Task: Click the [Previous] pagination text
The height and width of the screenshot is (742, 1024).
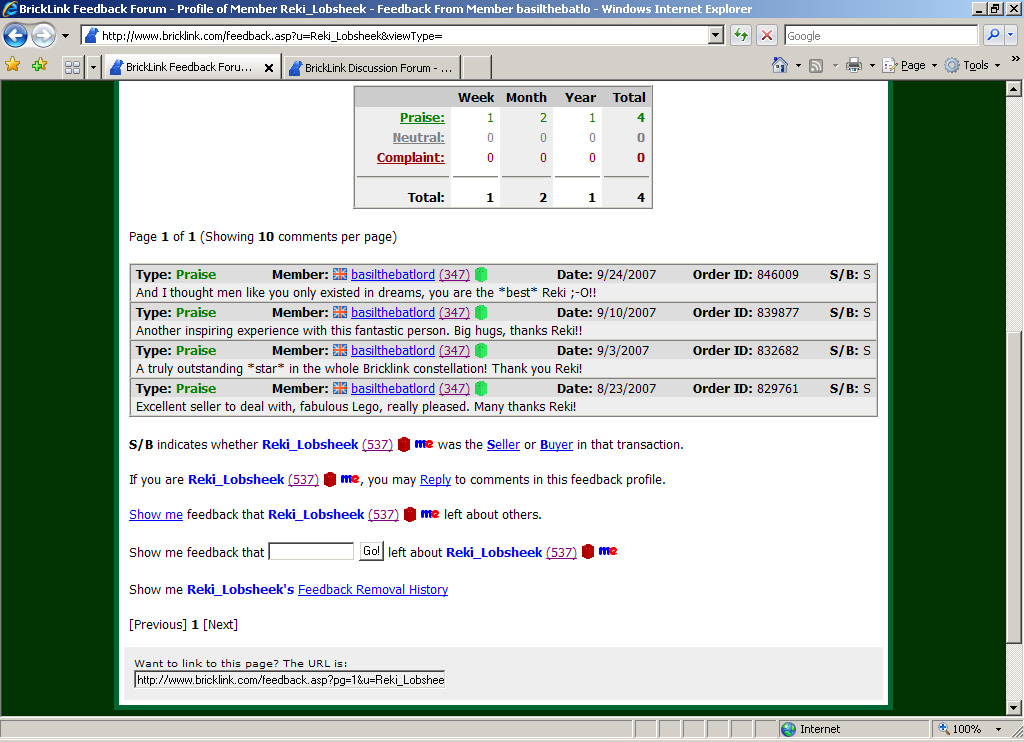Action: click(x=158, y=625)
